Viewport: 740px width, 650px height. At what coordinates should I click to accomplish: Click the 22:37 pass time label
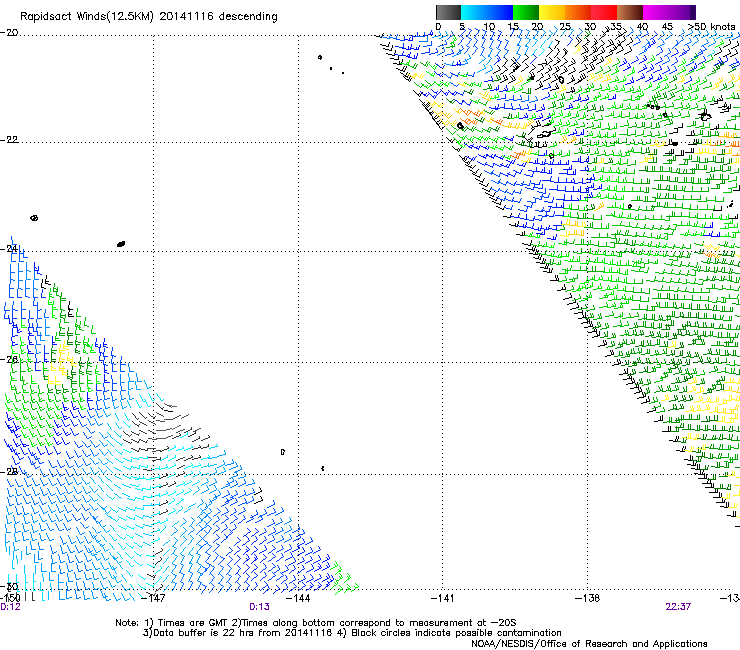tap(678, 607)
